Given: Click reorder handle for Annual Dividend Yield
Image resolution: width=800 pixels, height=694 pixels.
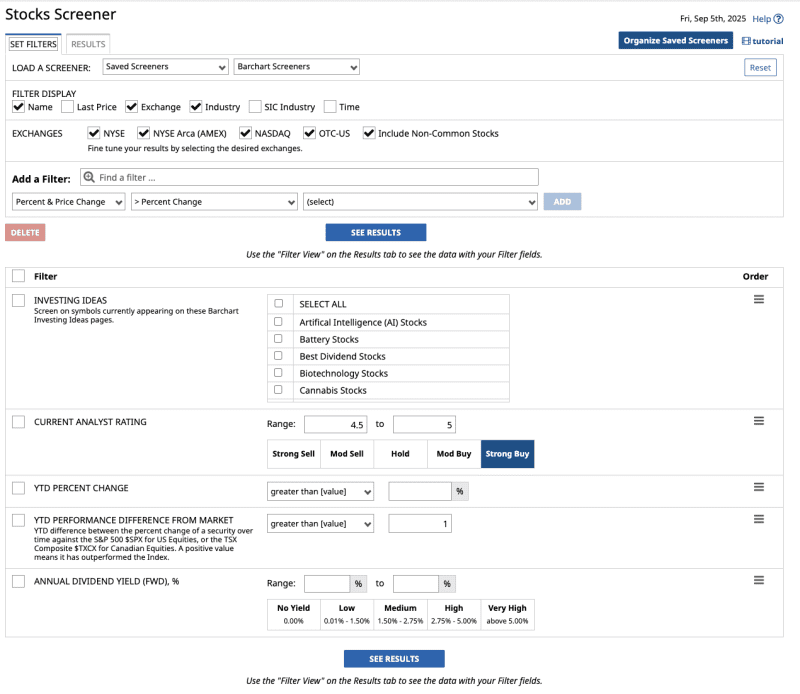Looking at the screenshot, I should (x=759, y=580).
